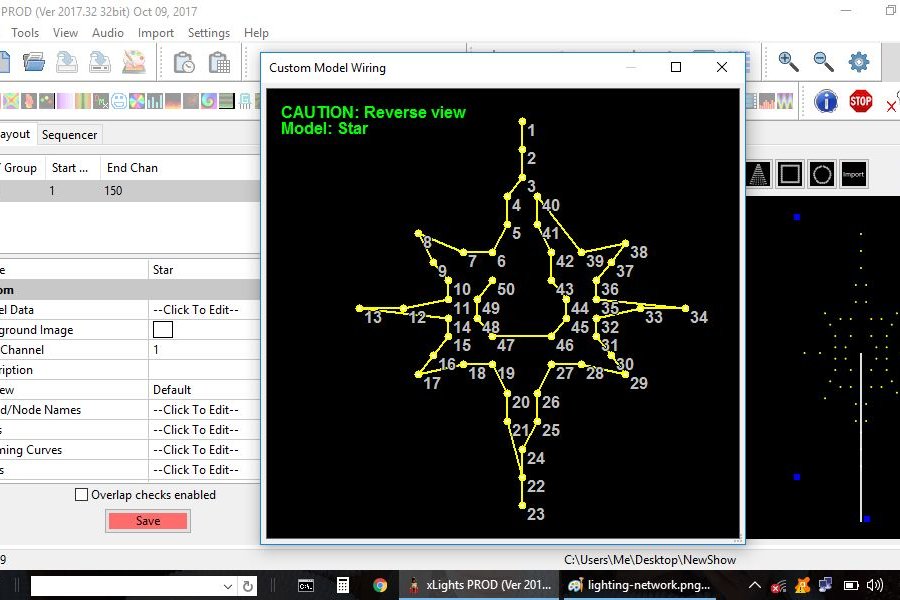900x600 pixels.
Task: Click the red Save button
Action: pyautogui.click(x=148, y=521)
